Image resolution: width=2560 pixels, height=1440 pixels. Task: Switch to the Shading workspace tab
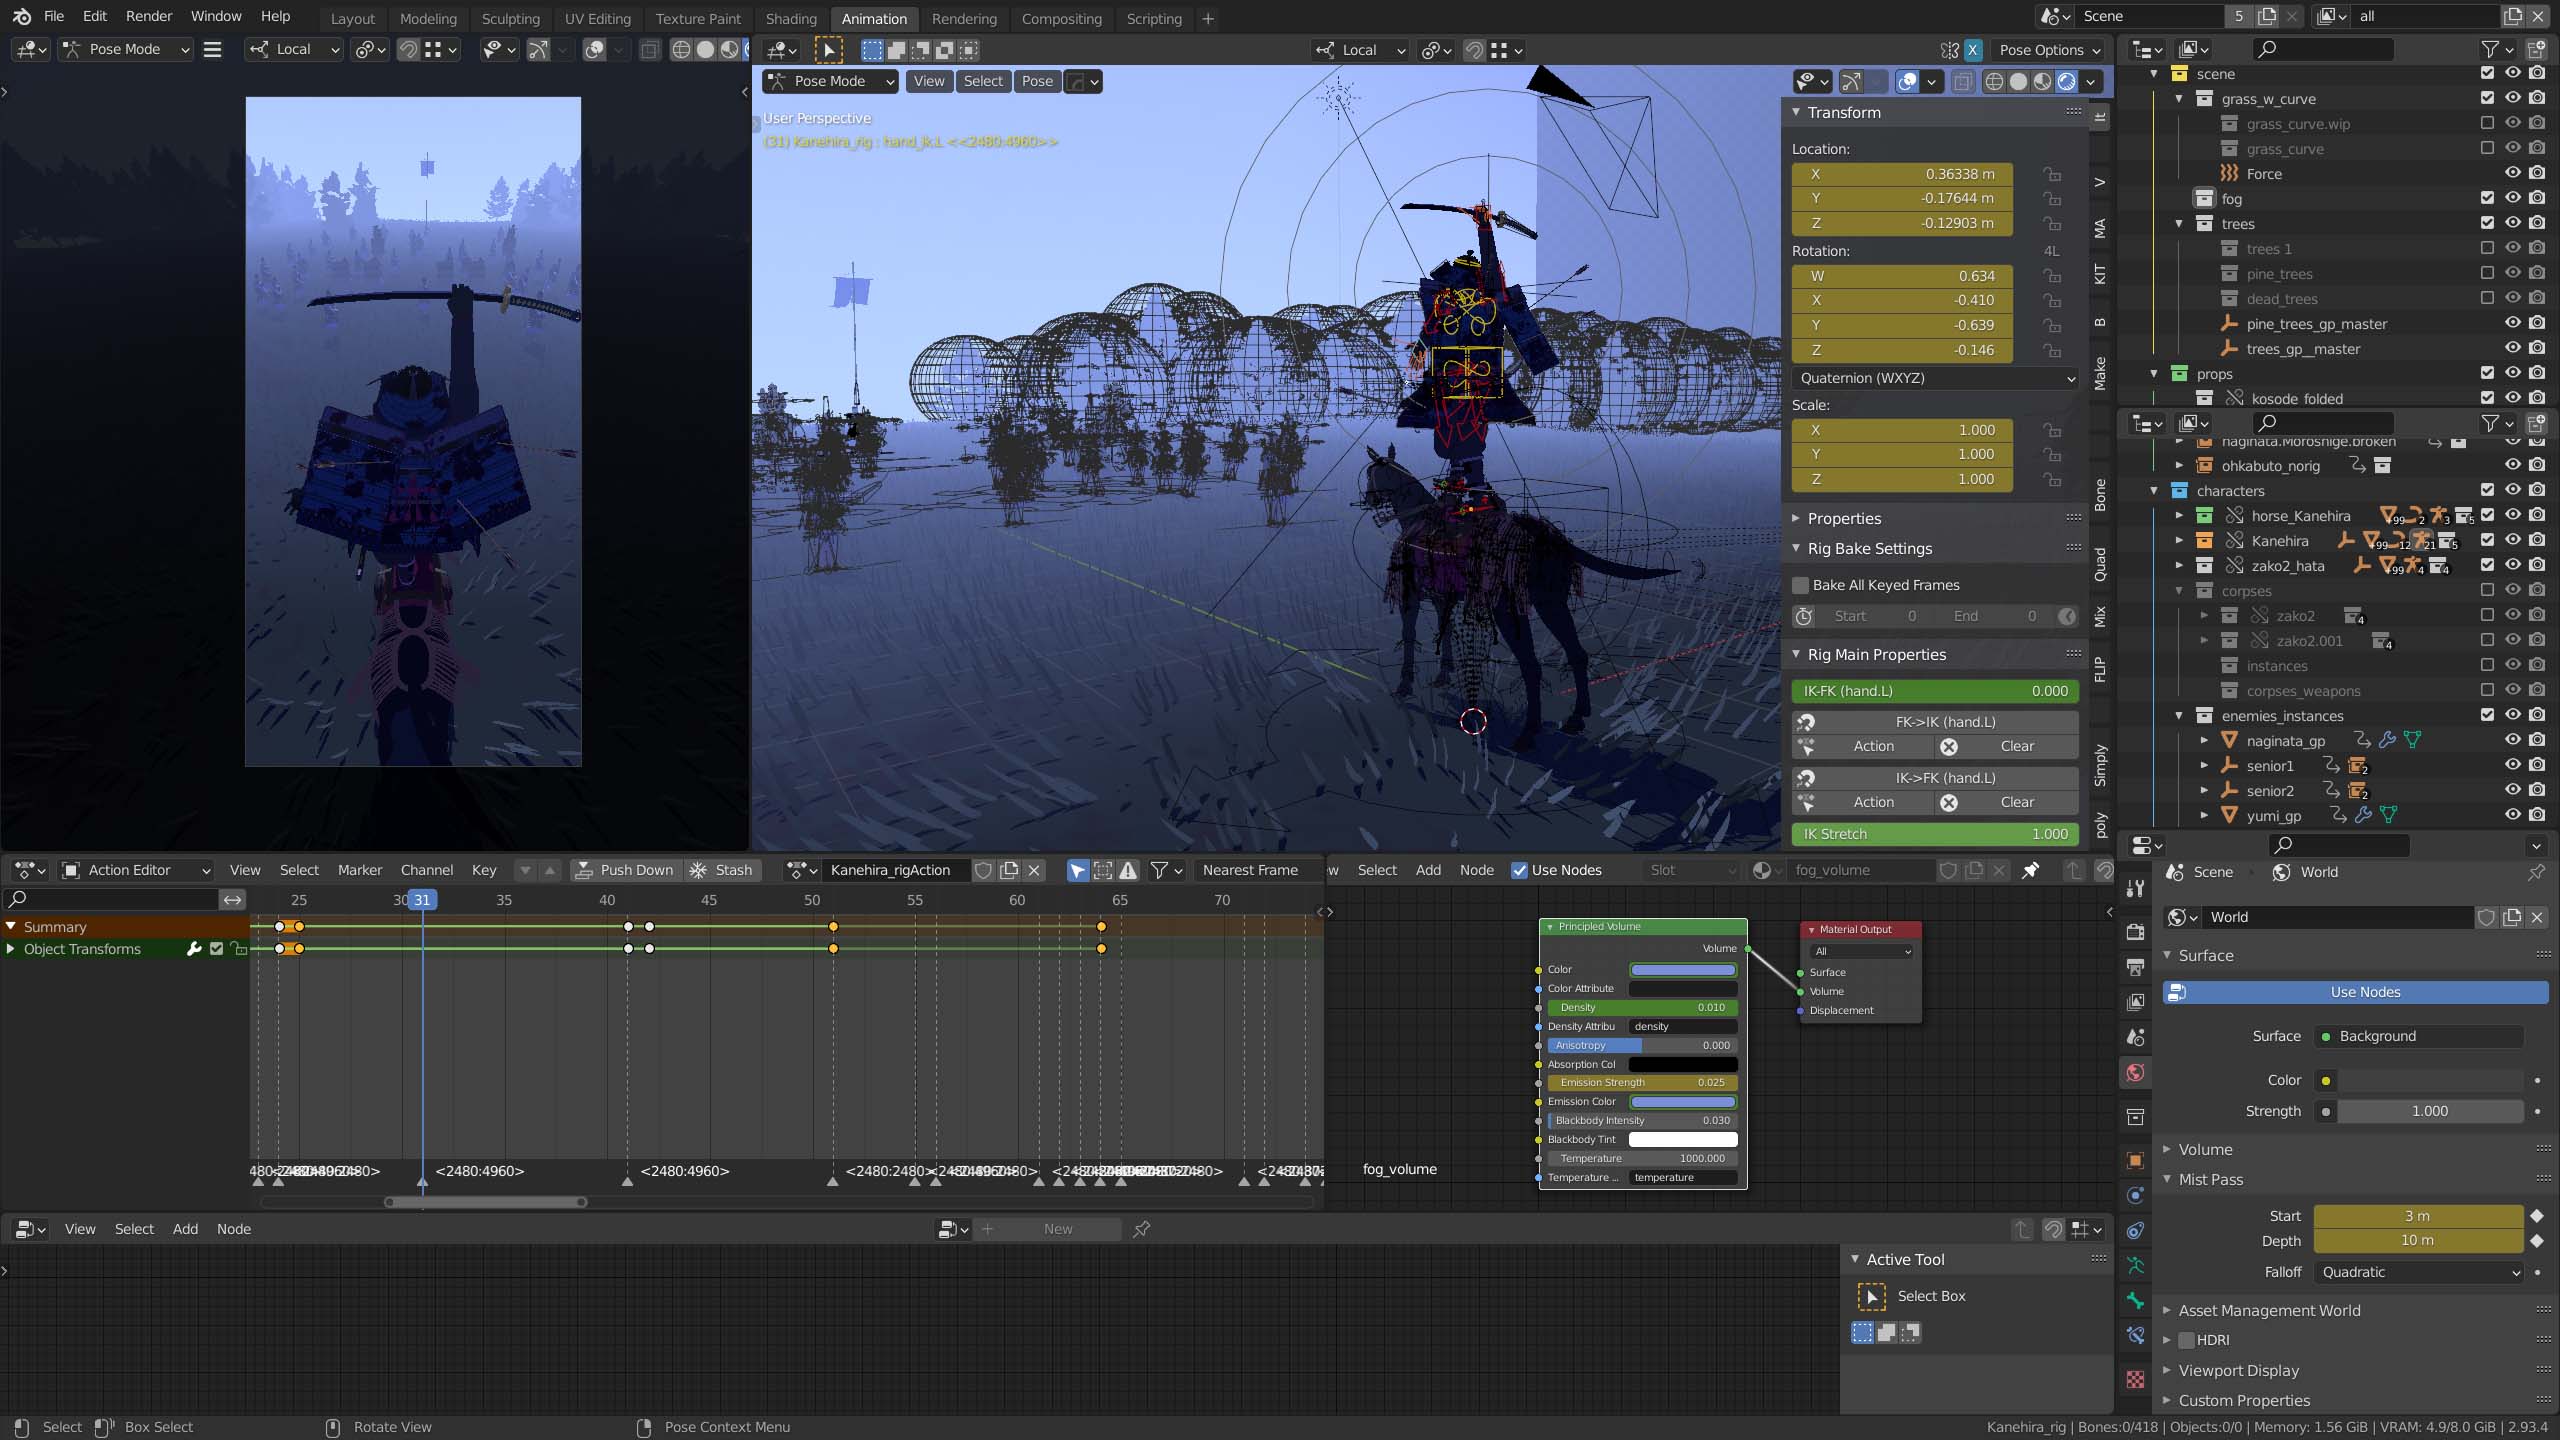coord(790,18)
